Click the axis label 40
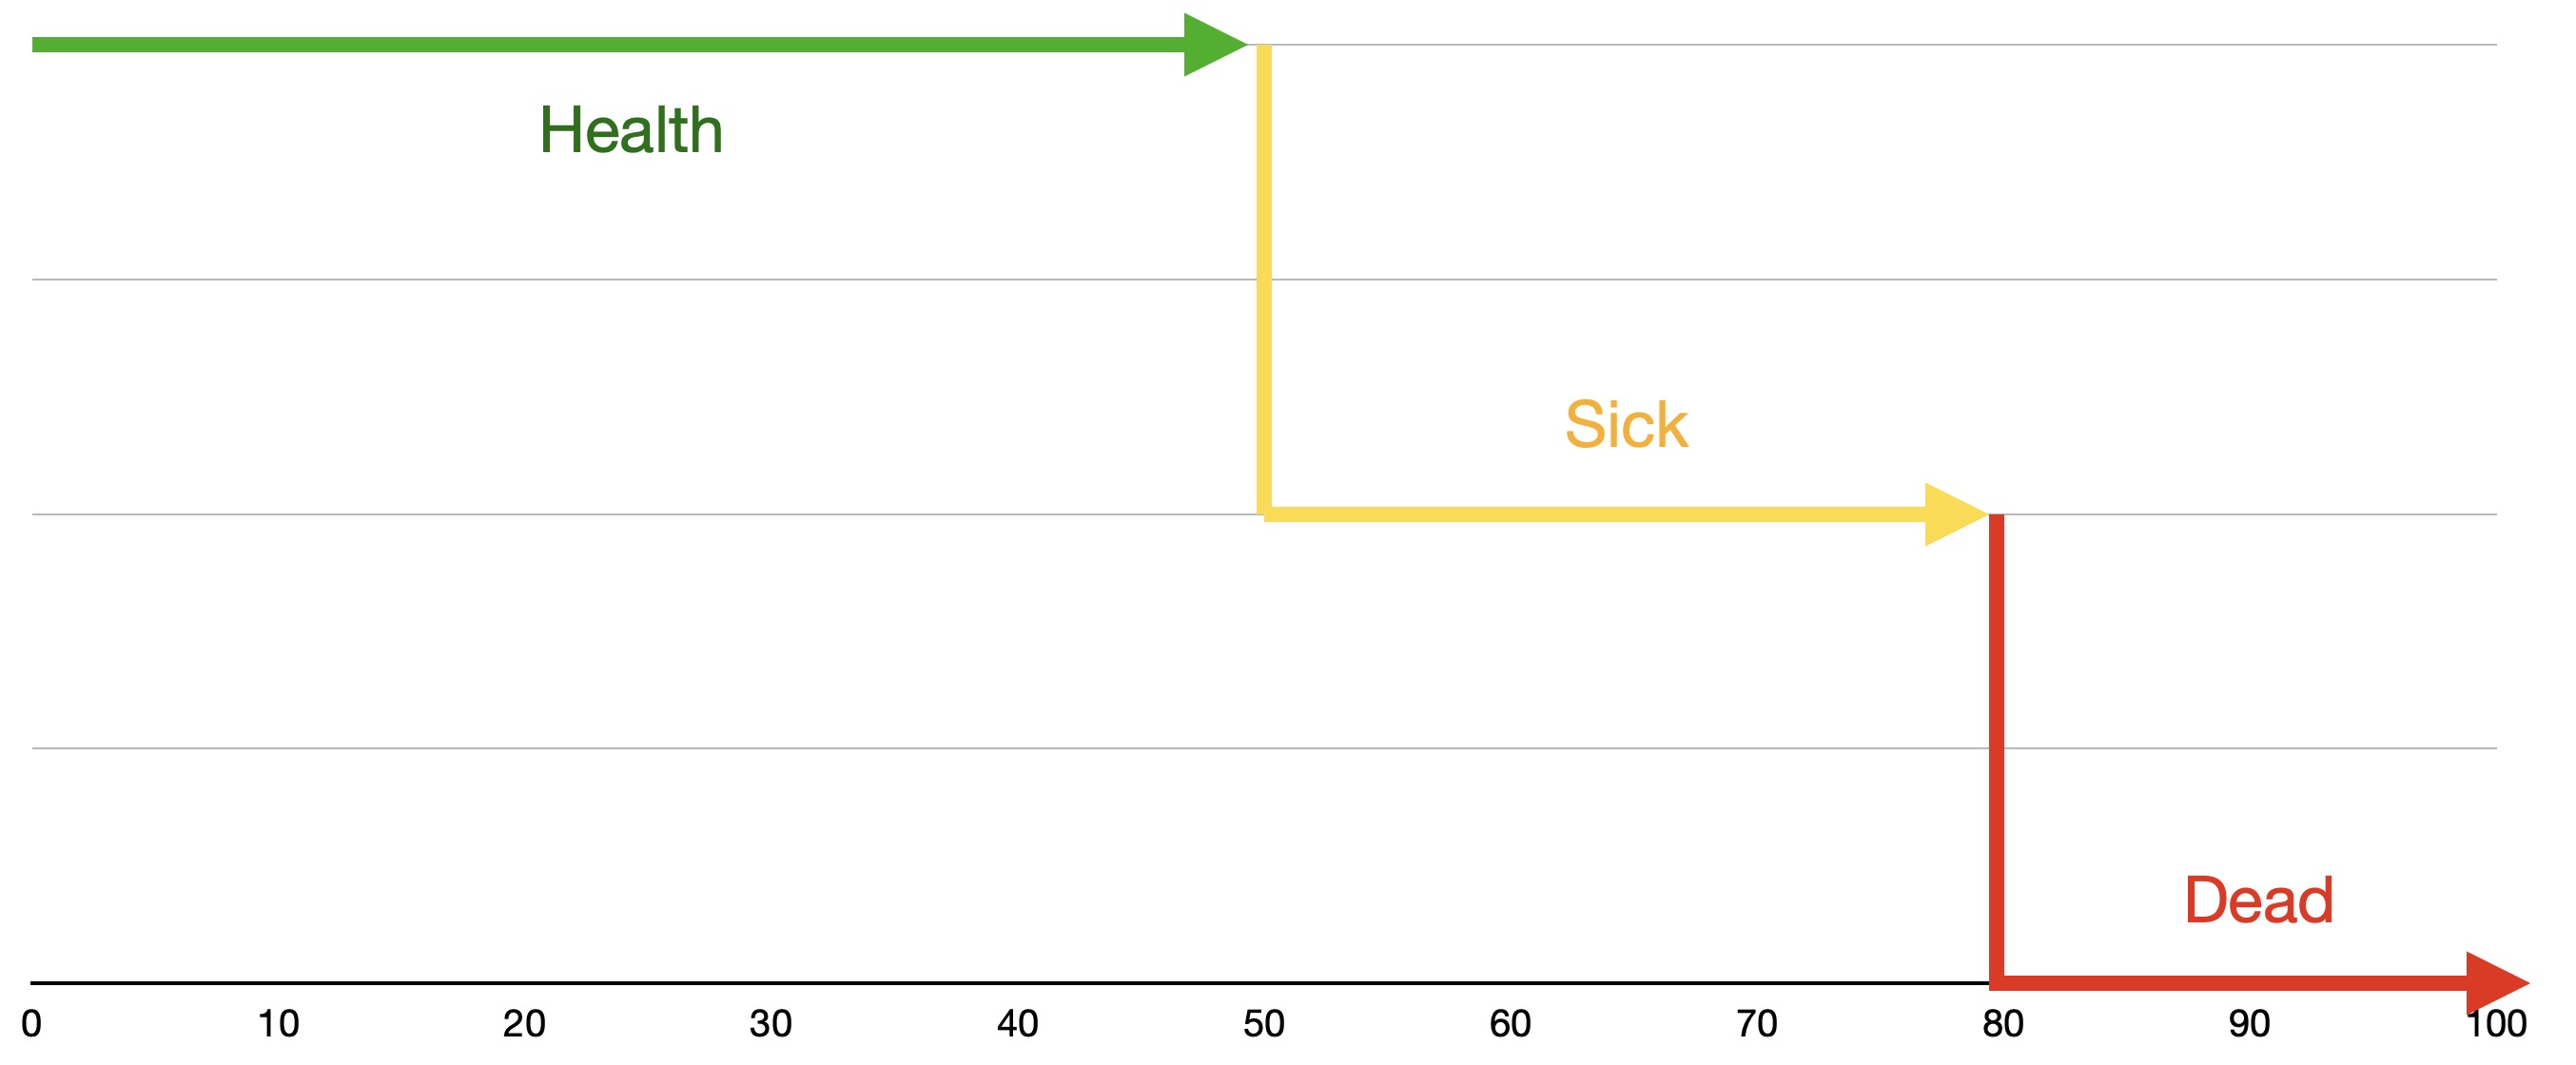 click(1017, 1024)
